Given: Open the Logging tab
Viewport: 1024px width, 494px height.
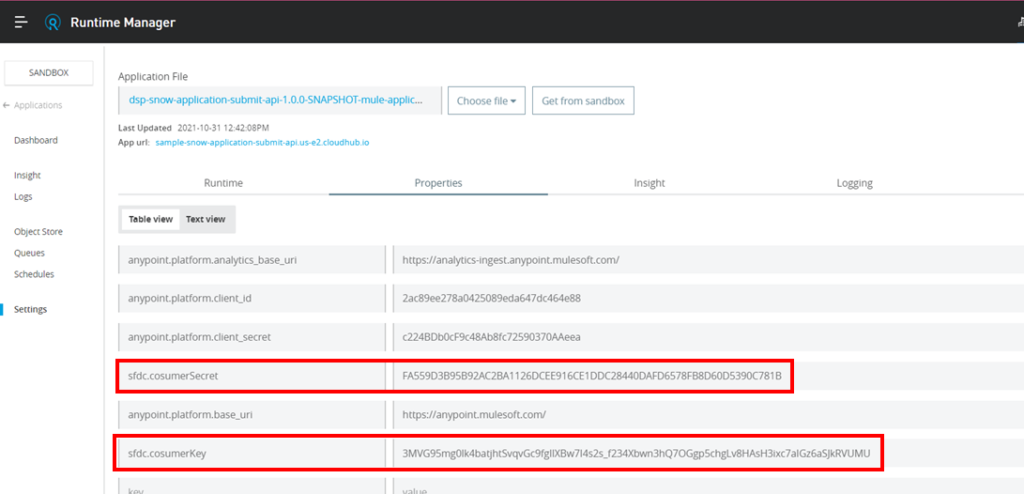Looking at the screenshot, I should [854, 183].
